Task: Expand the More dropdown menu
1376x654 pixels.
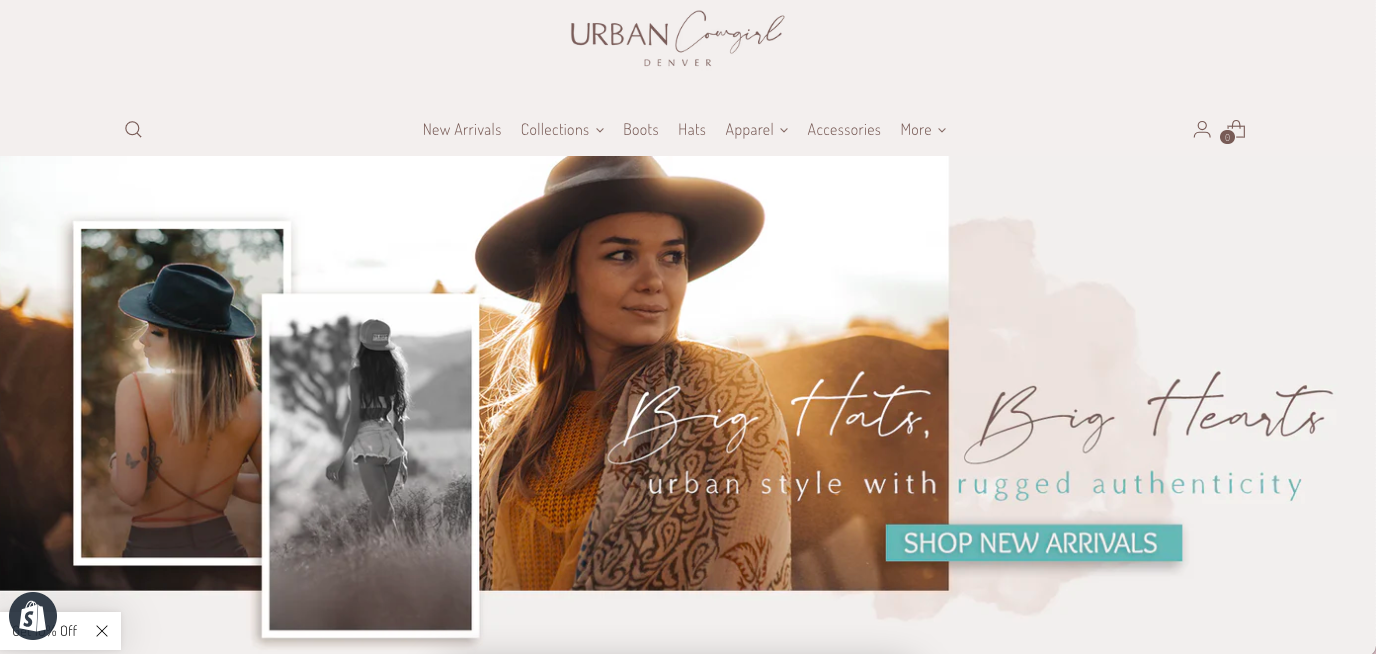Action: click(923, 130)
